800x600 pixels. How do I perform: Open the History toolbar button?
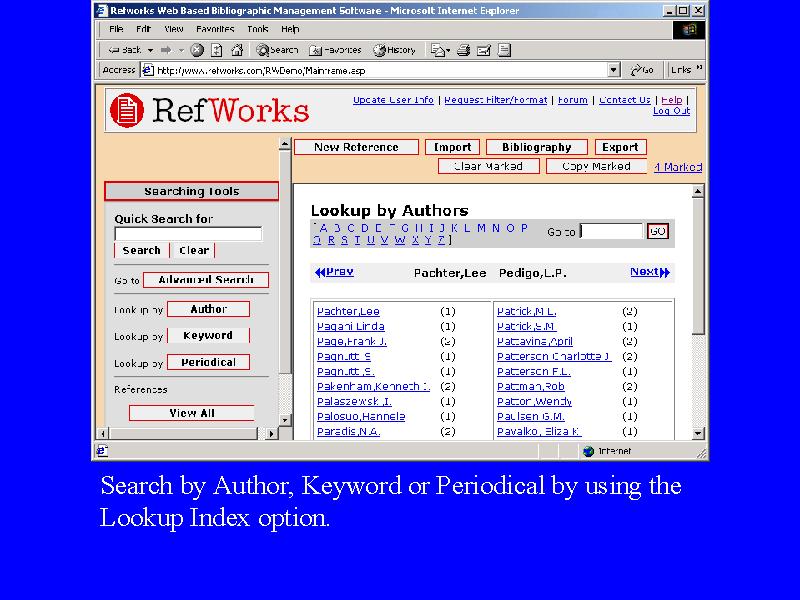(x=394, y=50)
